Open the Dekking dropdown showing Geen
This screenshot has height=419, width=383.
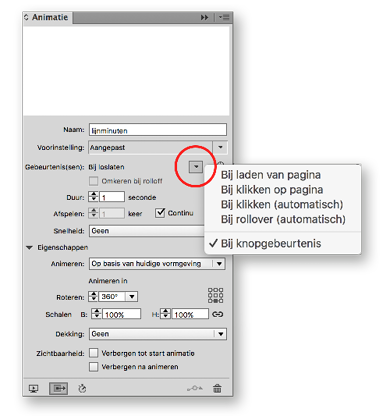pos(158,334)
